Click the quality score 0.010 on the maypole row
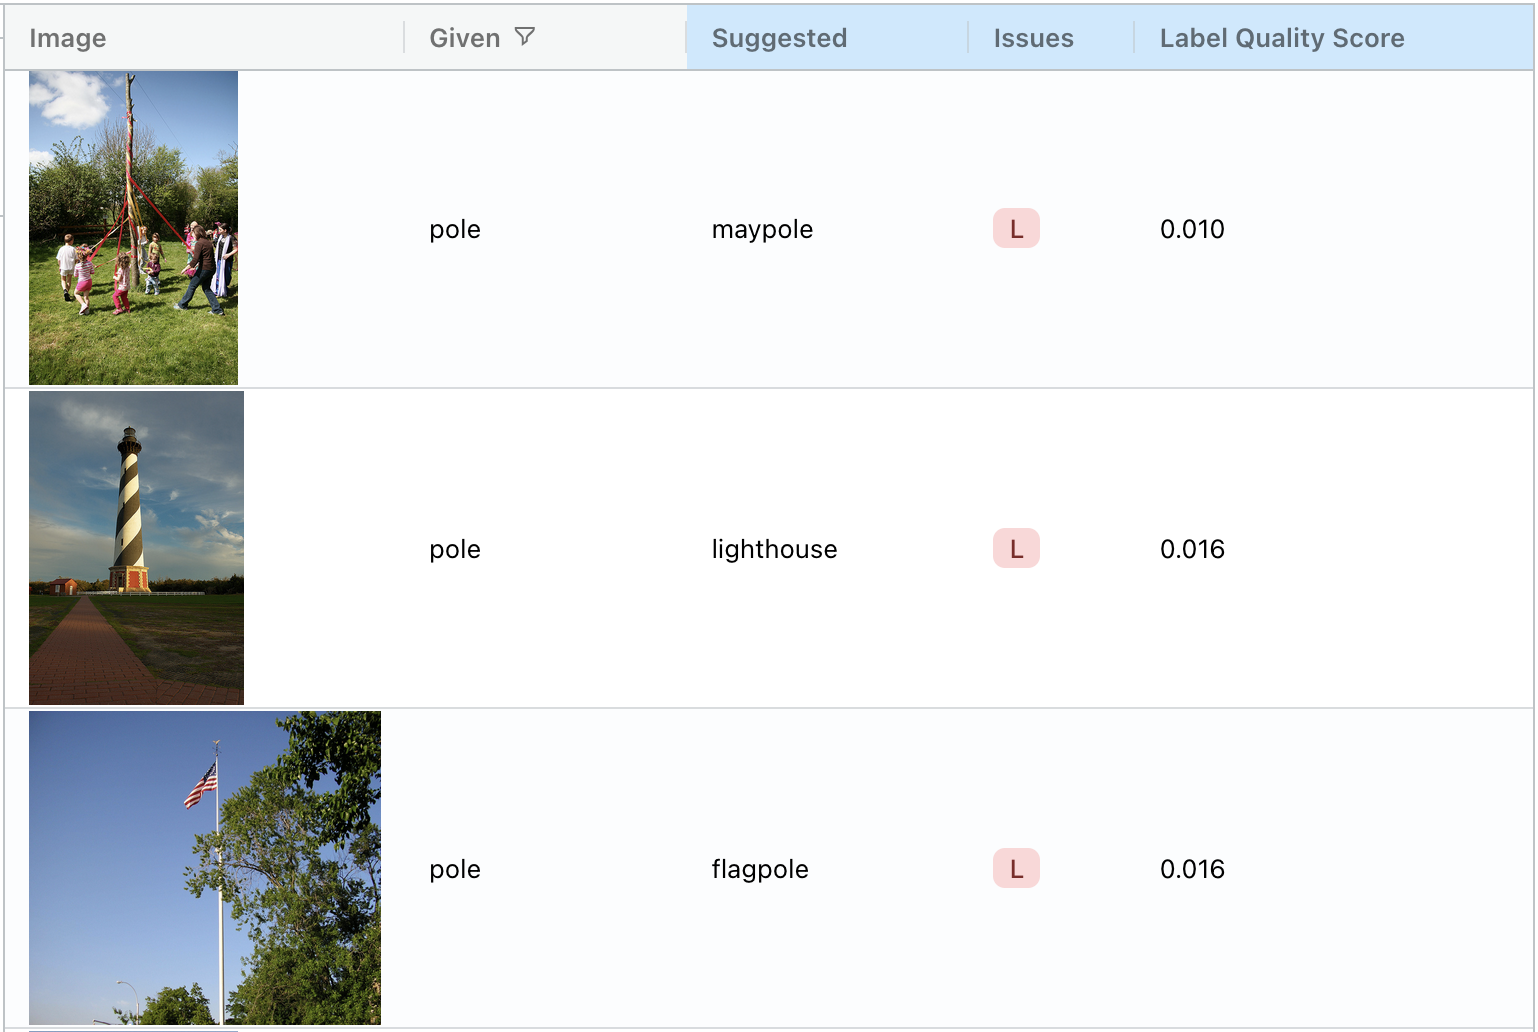The width and height of the screenshot is (1538, 1032). pyautogui.click(x=1192, y=229)
